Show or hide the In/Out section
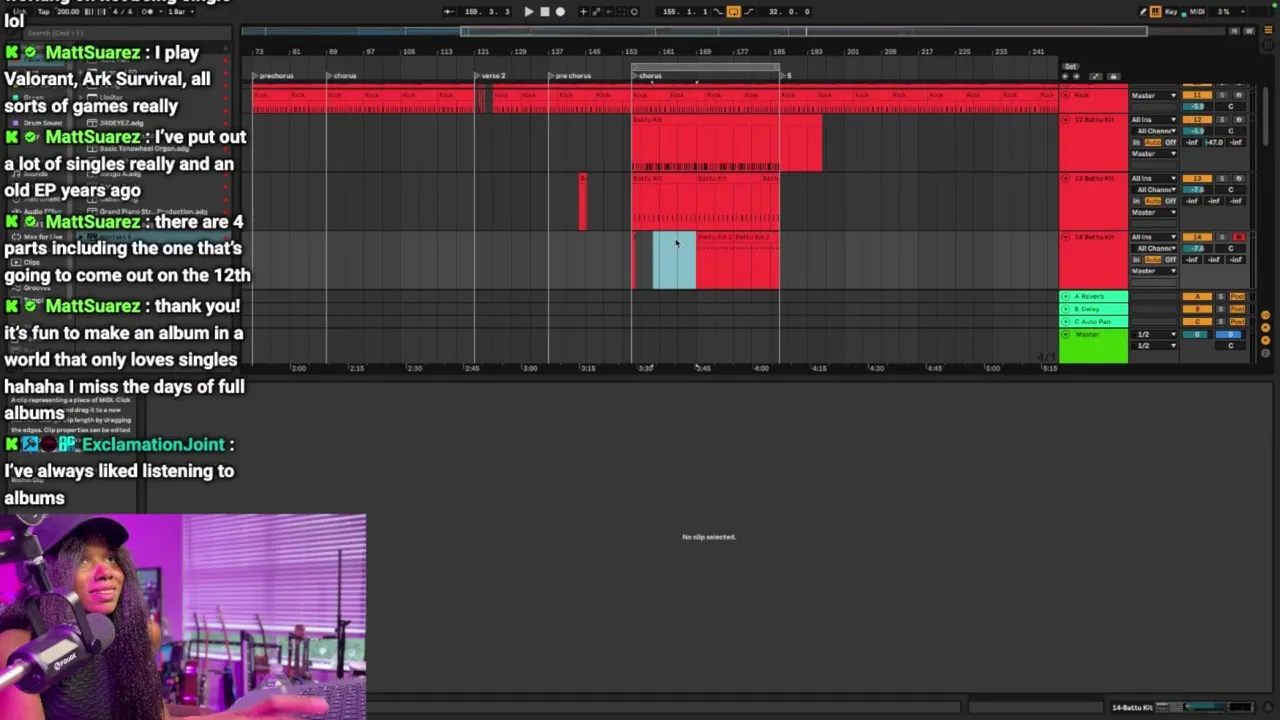 click(x=1265, y=315)
